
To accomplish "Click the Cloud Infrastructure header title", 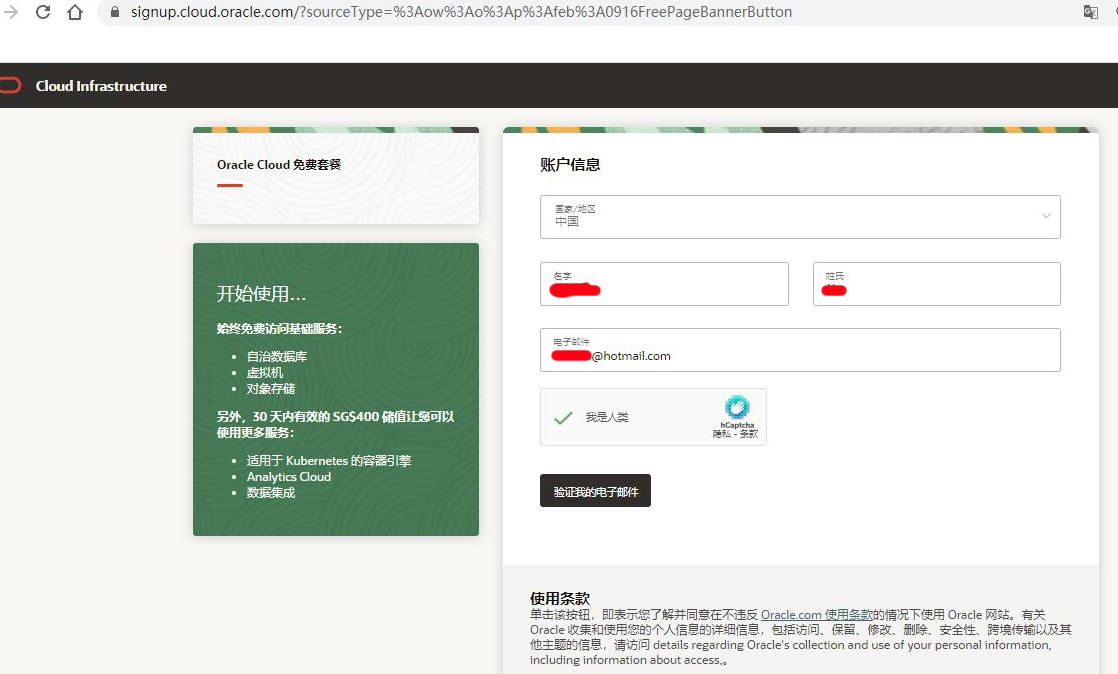I will point(101,86).
